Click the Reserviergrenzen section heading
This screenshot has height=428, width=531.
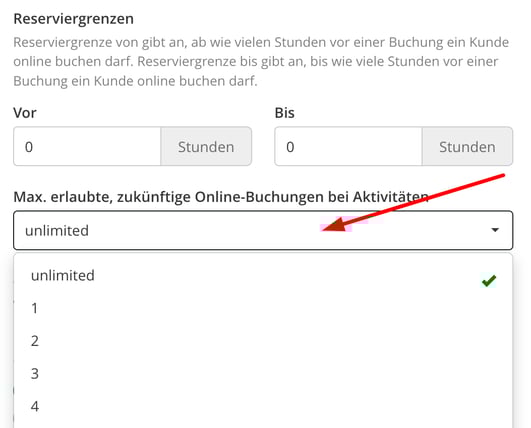tap(73, 19)
